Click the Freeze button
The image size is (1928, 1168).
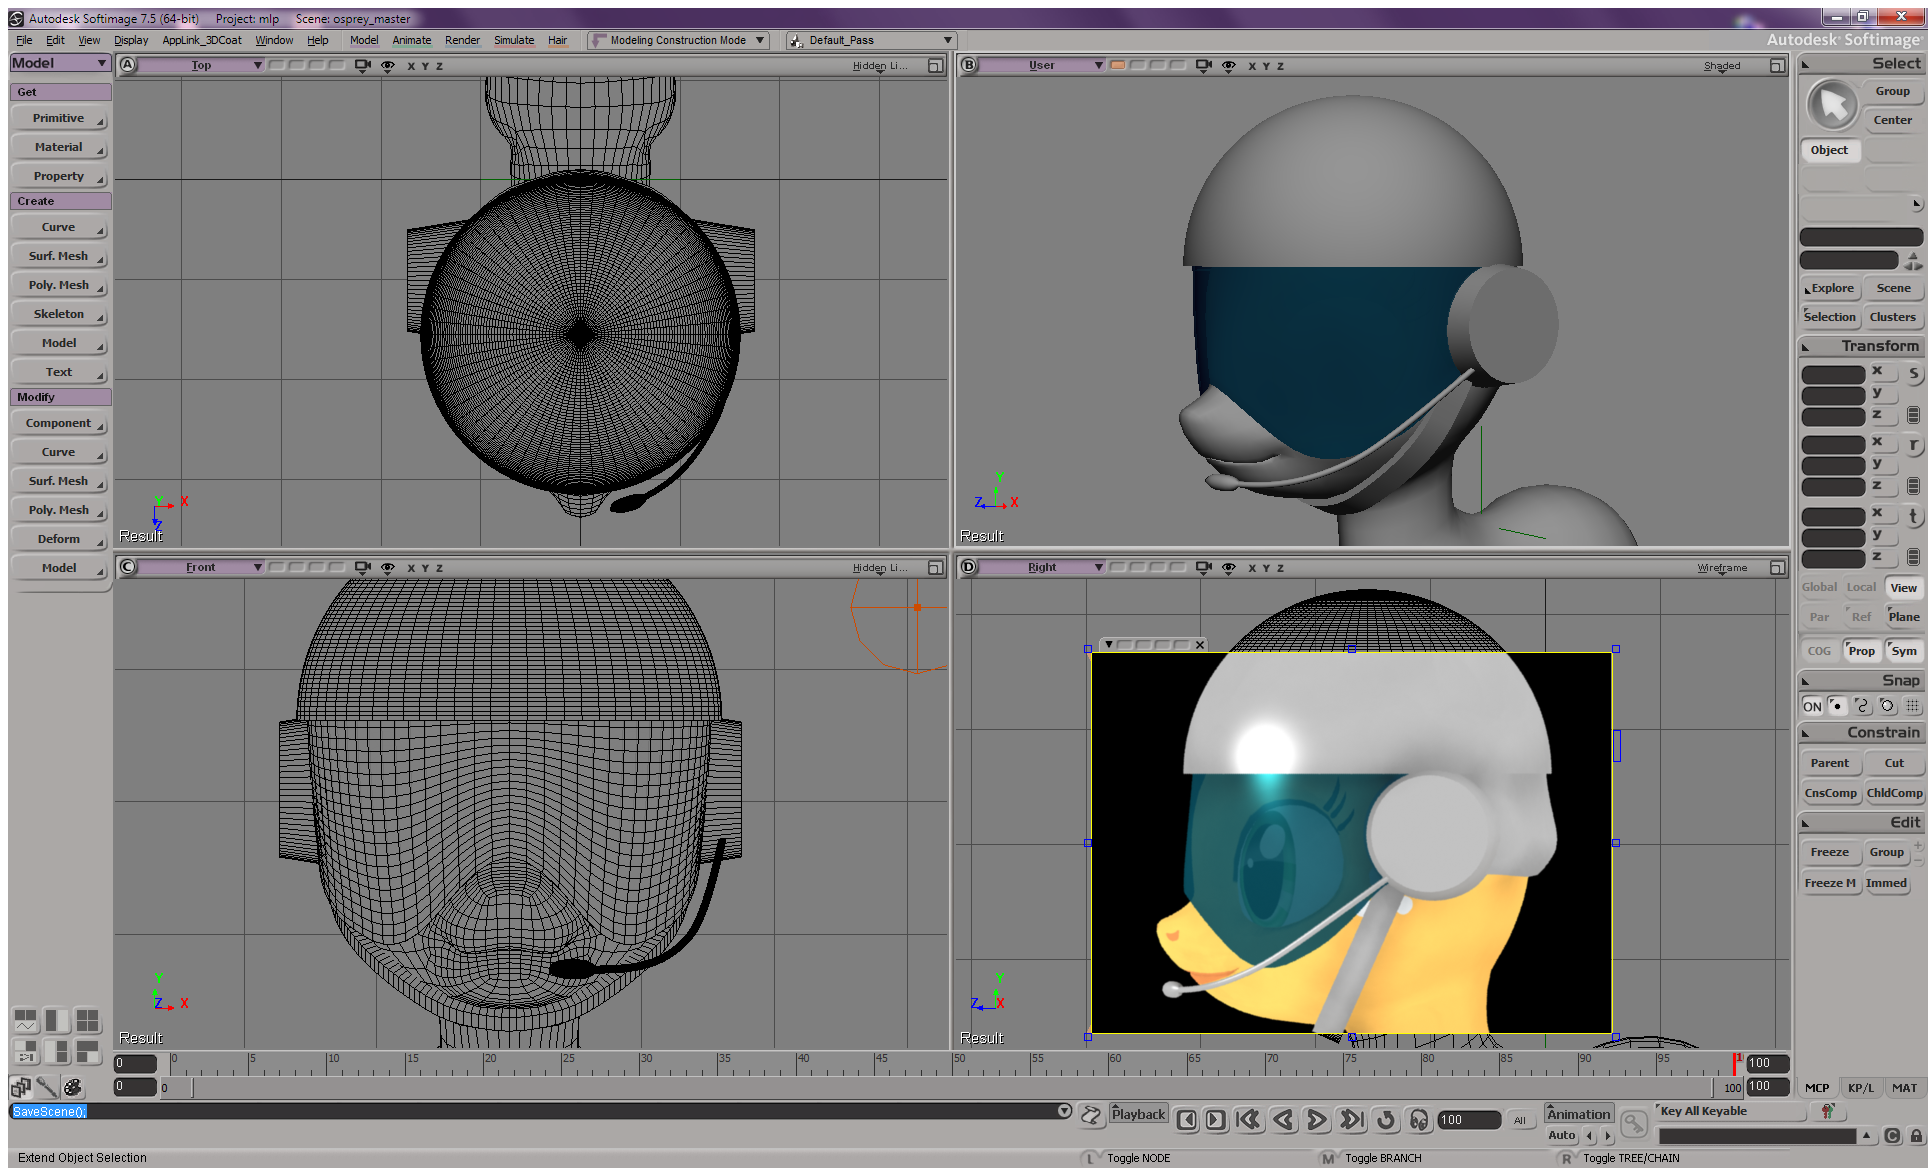point(1829,852)
